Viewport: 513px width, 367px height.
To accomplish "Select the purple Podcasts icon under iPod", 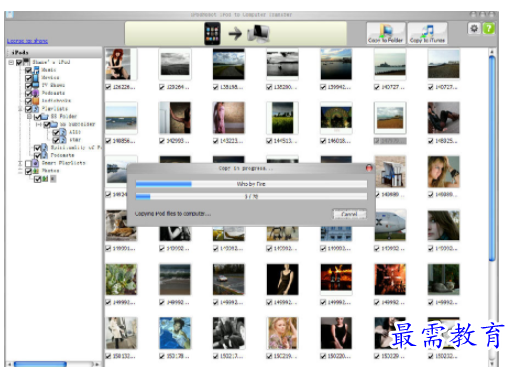I will coord(36,93).
